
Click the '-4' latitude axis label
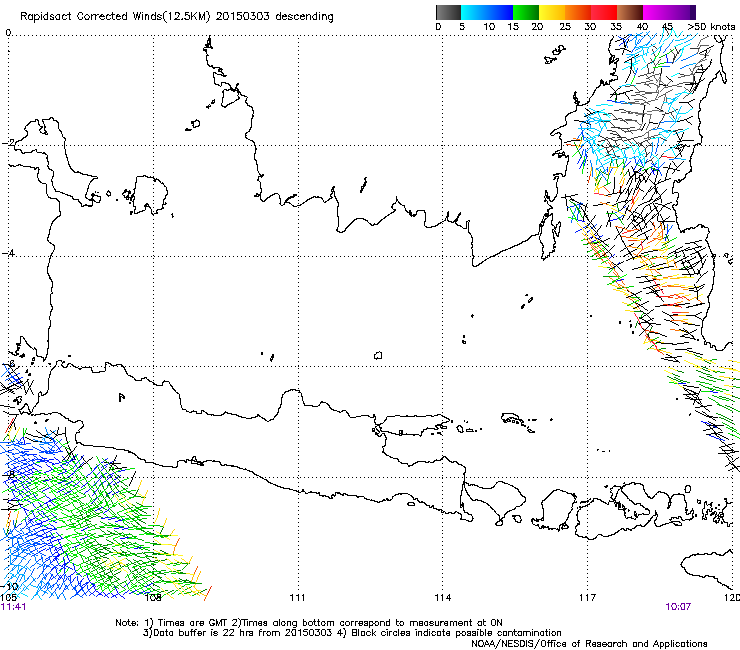click(8, 253)
